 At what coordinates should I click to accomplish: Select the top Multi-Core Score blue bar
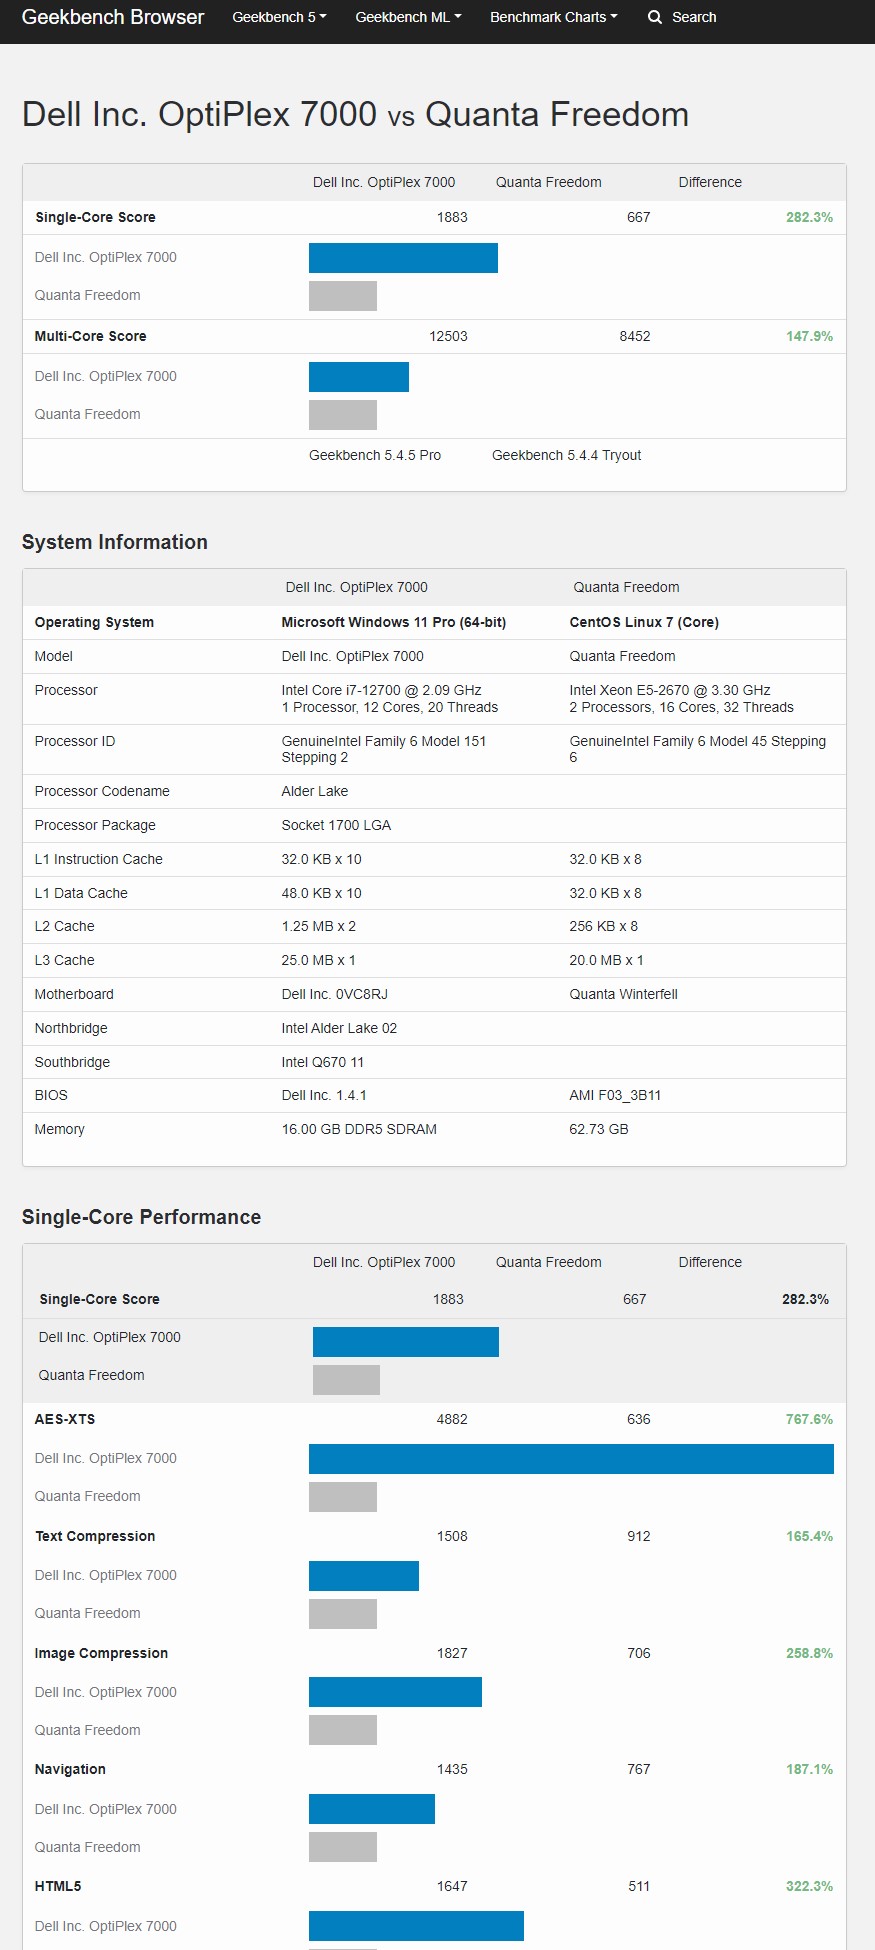click(x=359, y=377)
